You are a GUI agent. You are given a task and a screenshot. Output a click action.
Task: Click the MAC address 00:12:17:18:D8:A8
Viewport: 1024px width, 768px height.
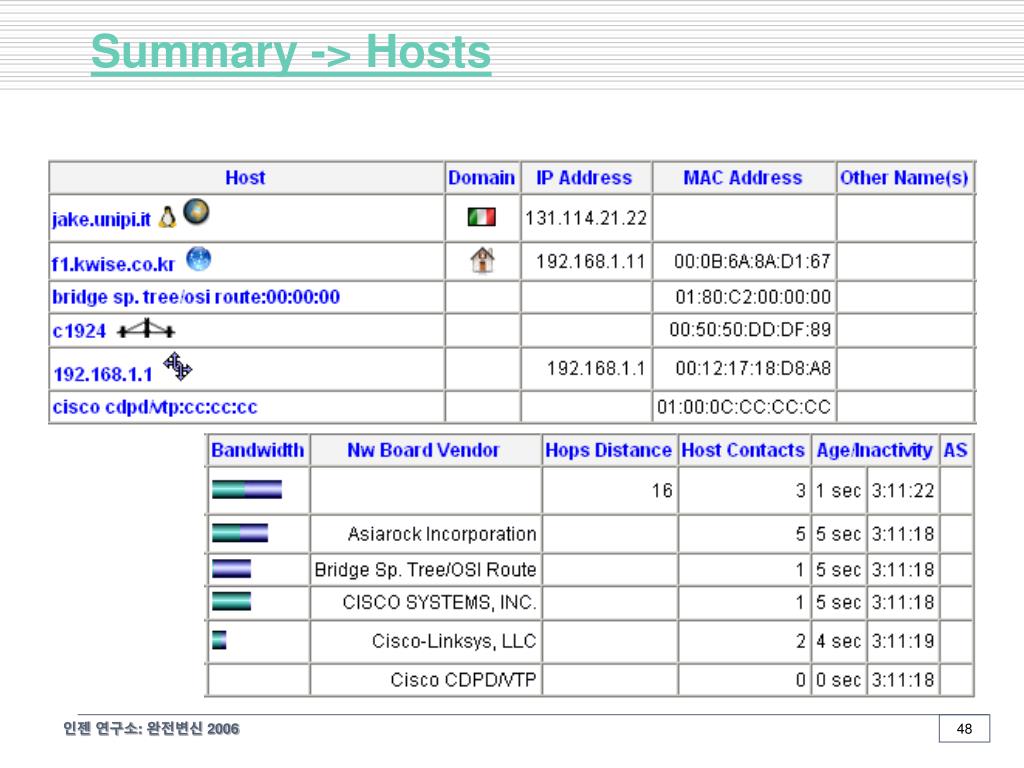pyautogui.click(x=753, y=368)
